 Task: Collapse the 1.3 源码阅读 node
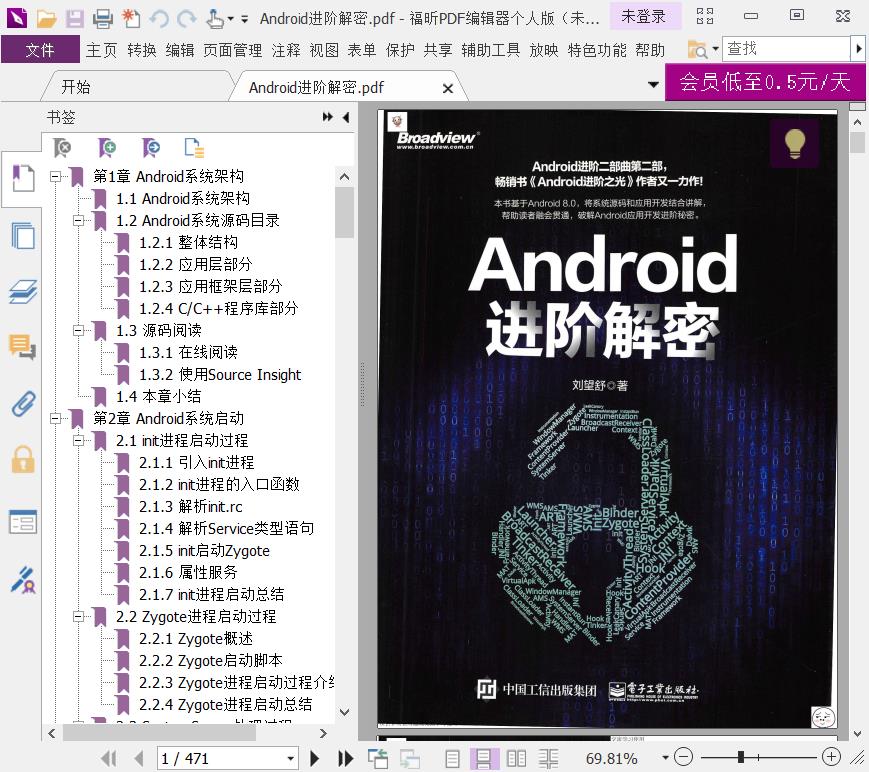tap(79, 331)
